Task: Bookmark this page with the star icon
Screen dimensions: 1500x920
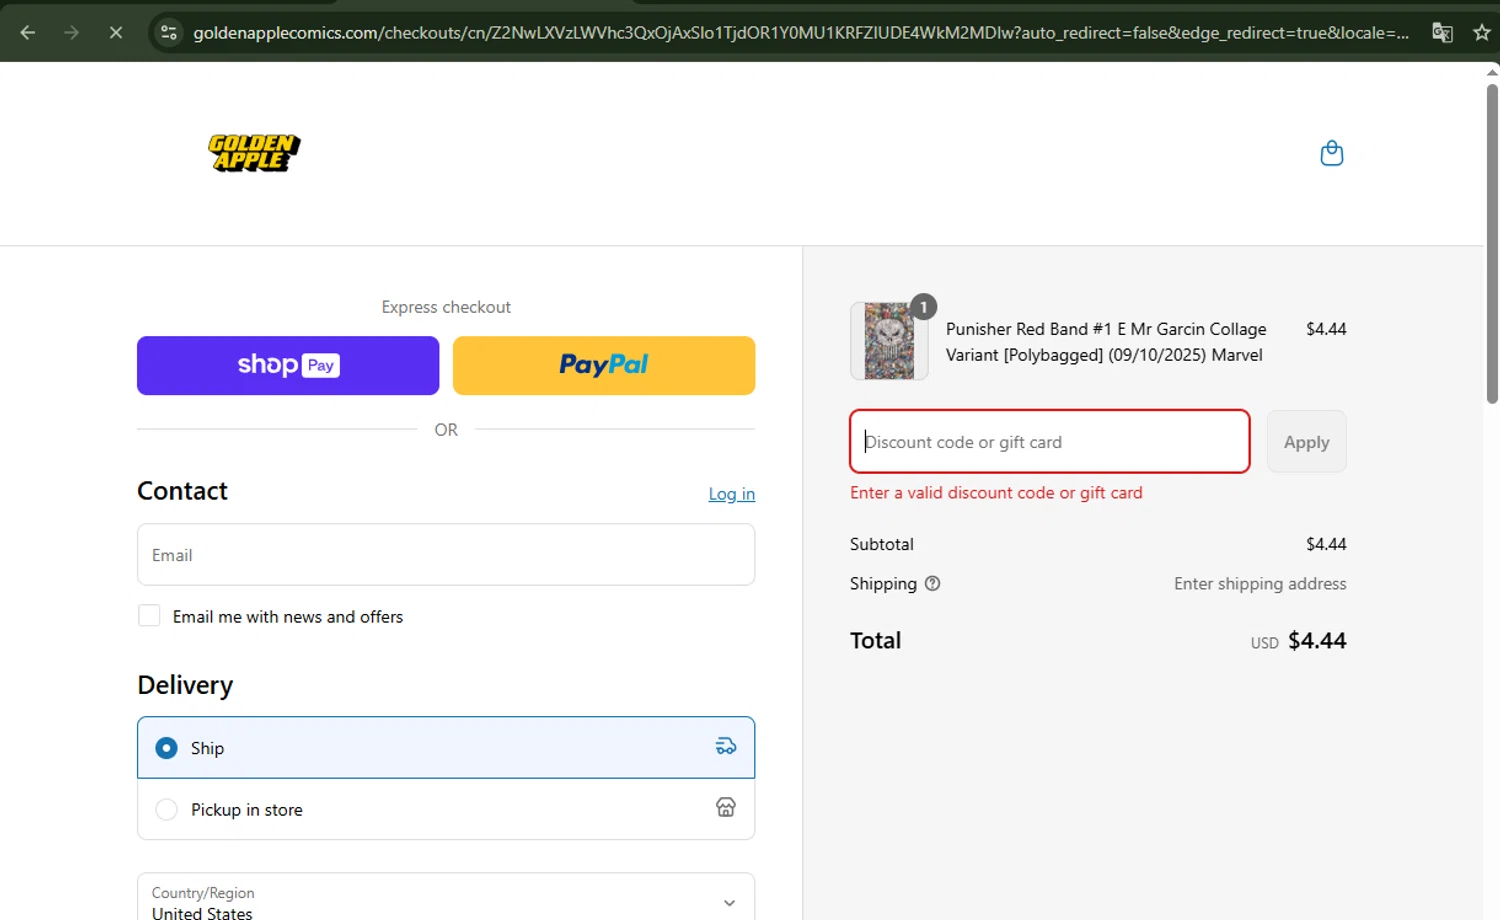Action: 1482,33
